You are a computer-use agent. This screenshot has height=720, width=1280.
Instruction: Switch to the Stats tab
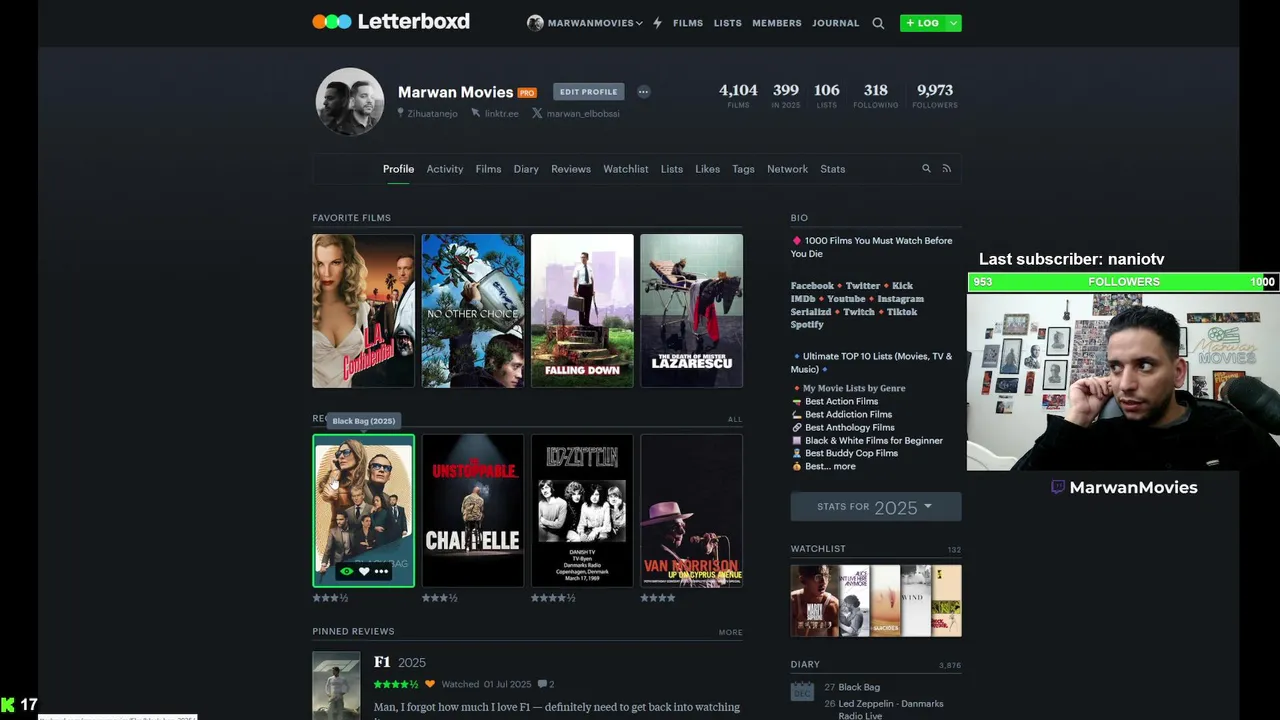point(833,169)
